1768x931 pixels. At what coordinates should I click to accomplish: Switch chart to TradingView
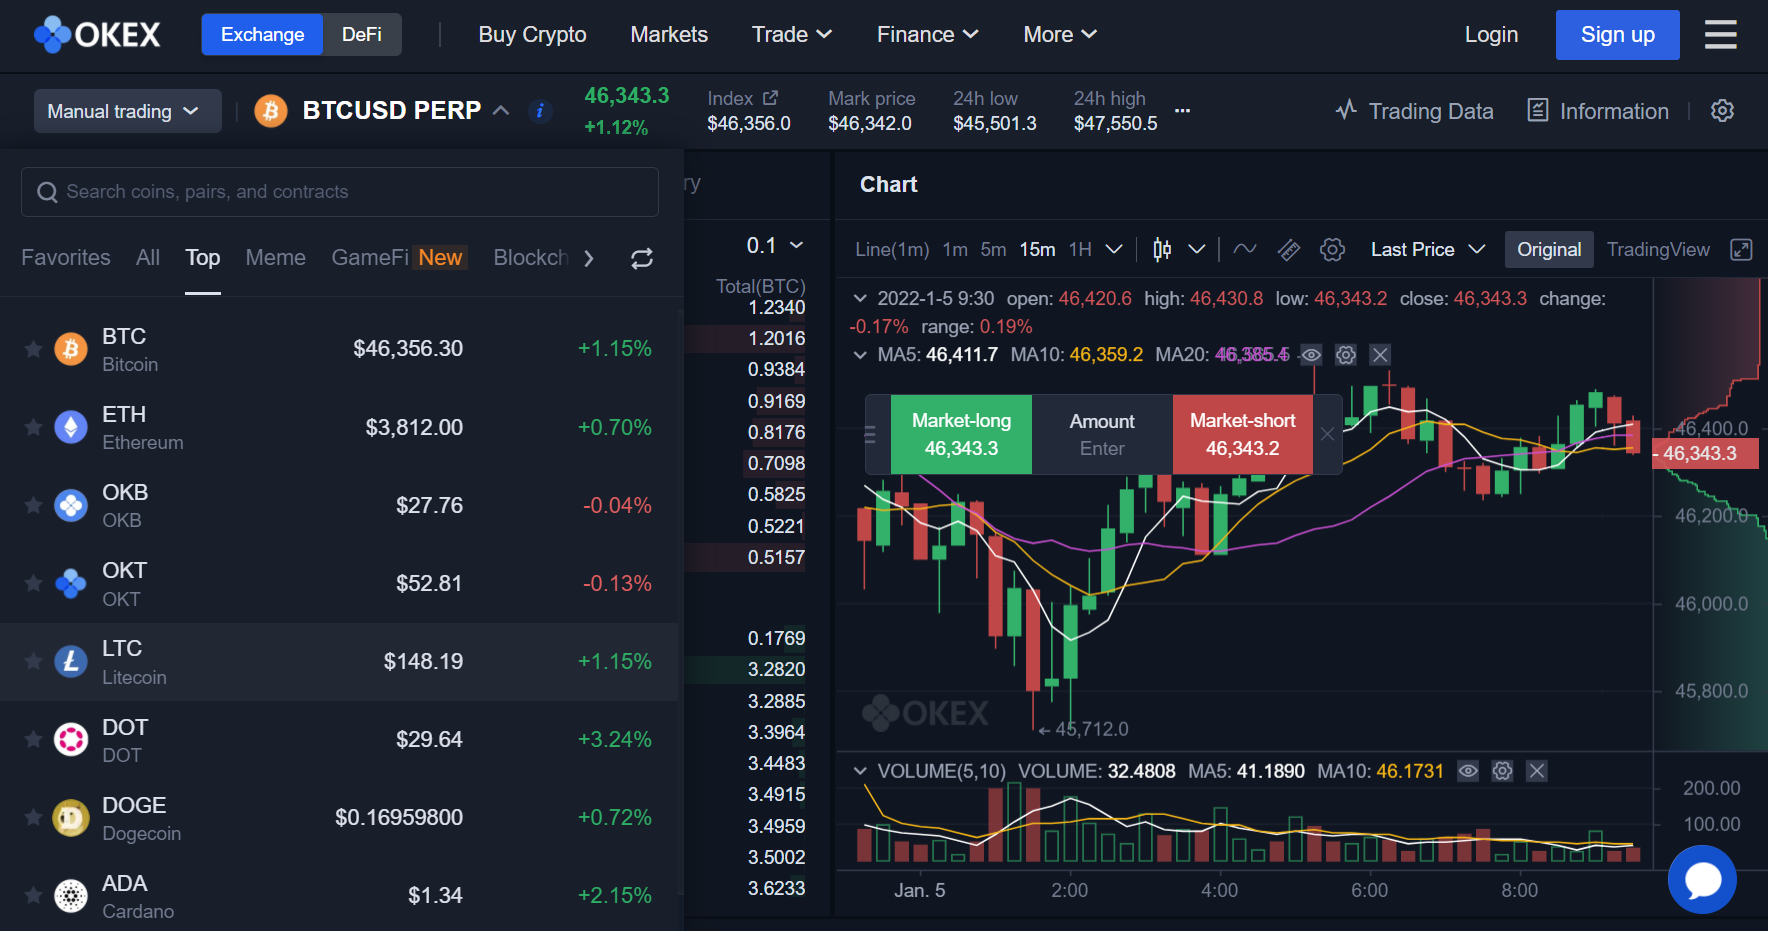coord(1658,250)
